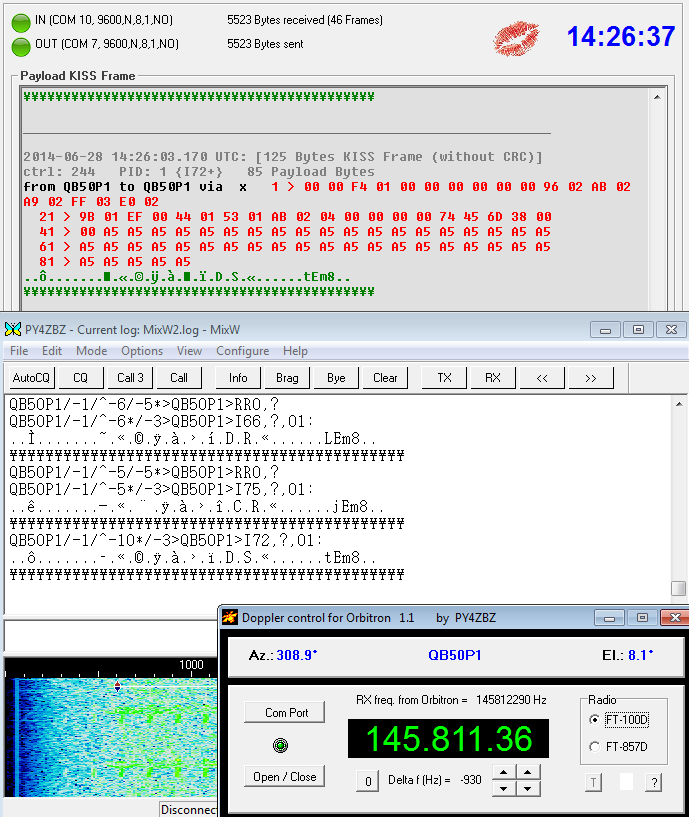Click the Doppler control title bar icon
The width and height of the screenshot is (689, 817).
[230, 617]
